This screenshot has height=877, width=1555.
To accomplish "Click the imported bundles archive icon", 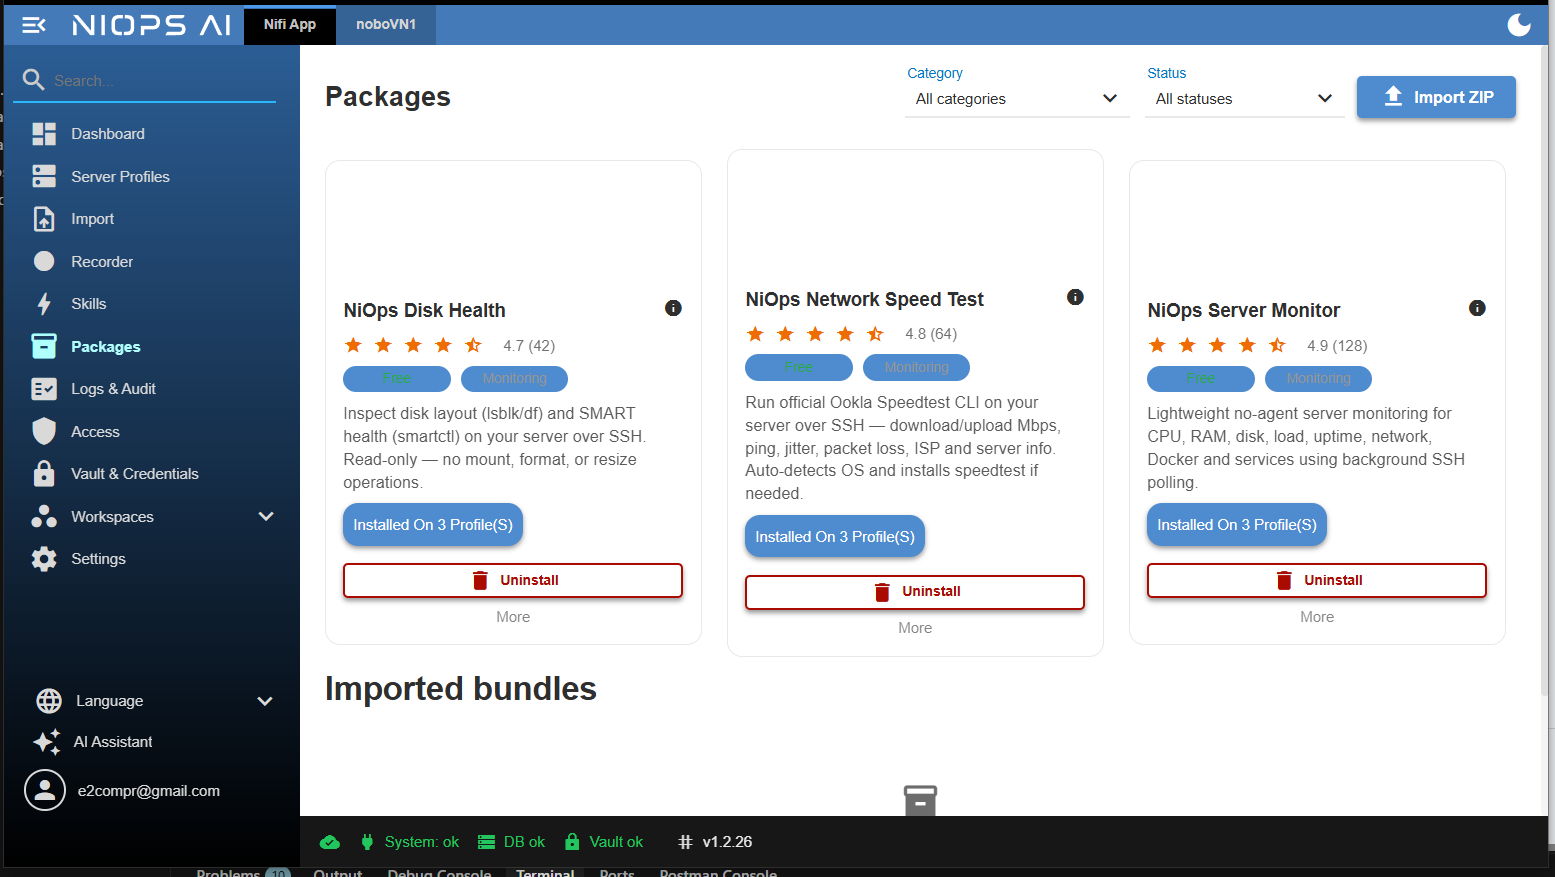I will point(920,800).
